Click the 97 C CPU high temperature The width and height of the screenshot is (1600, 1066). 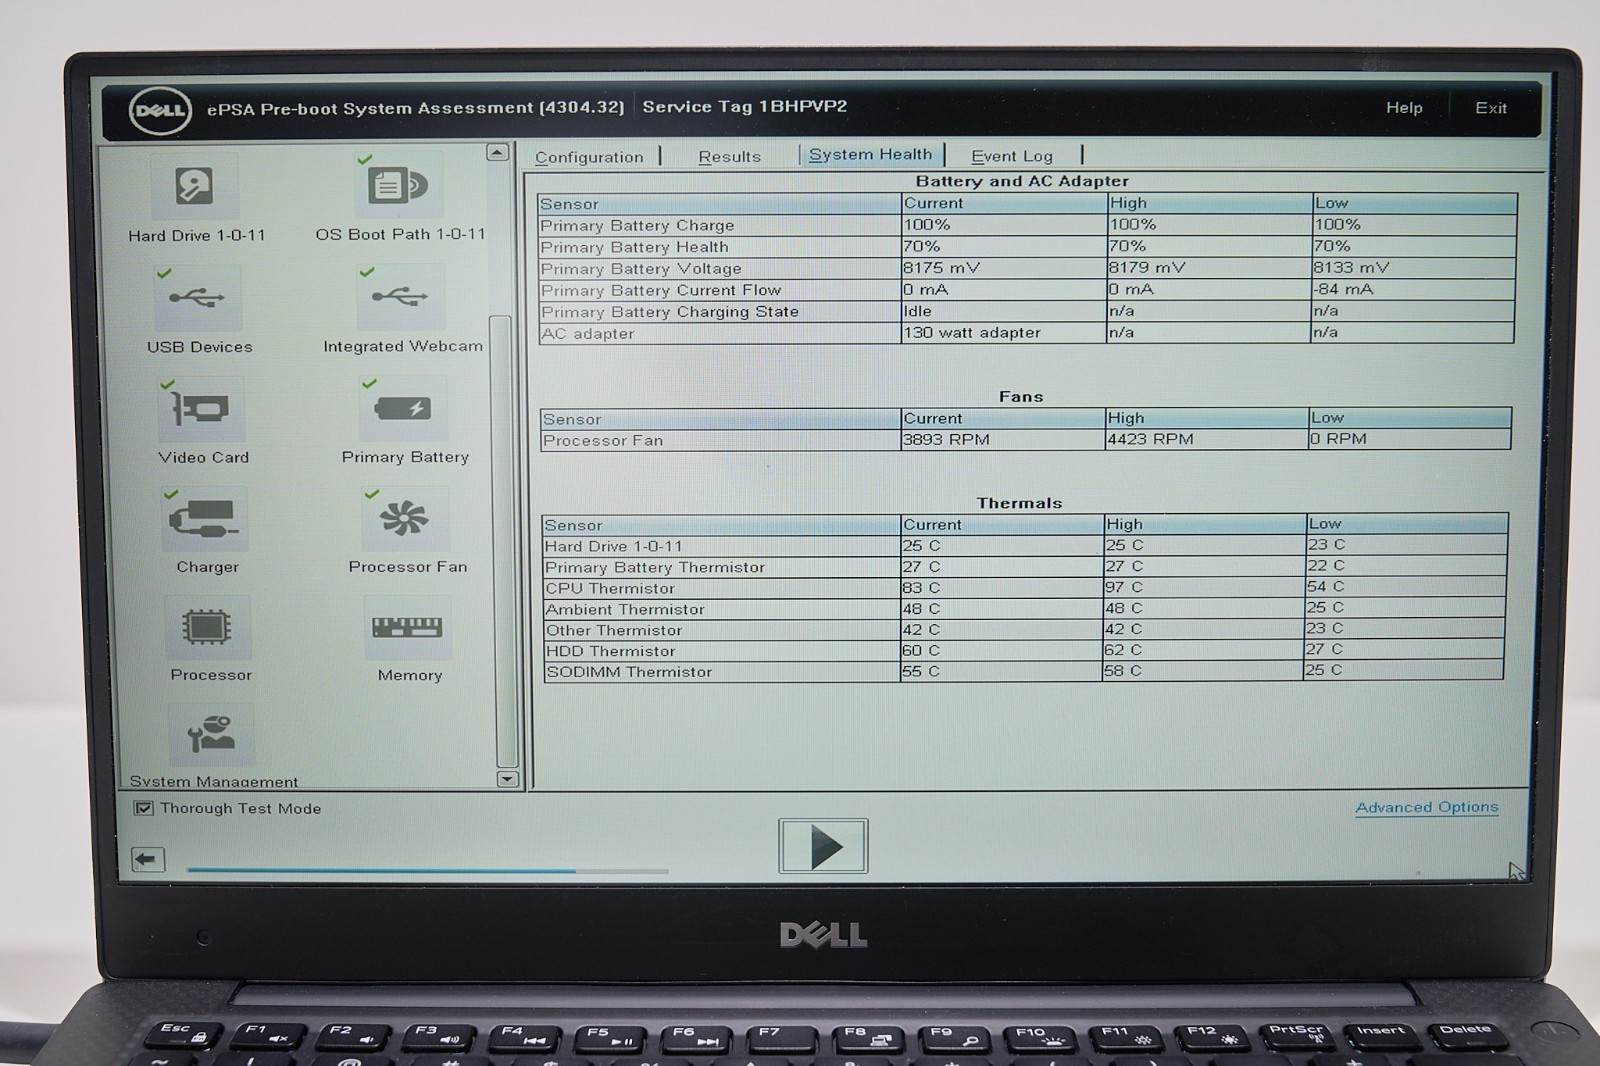pyautogui.click(x=1126, y=587)
